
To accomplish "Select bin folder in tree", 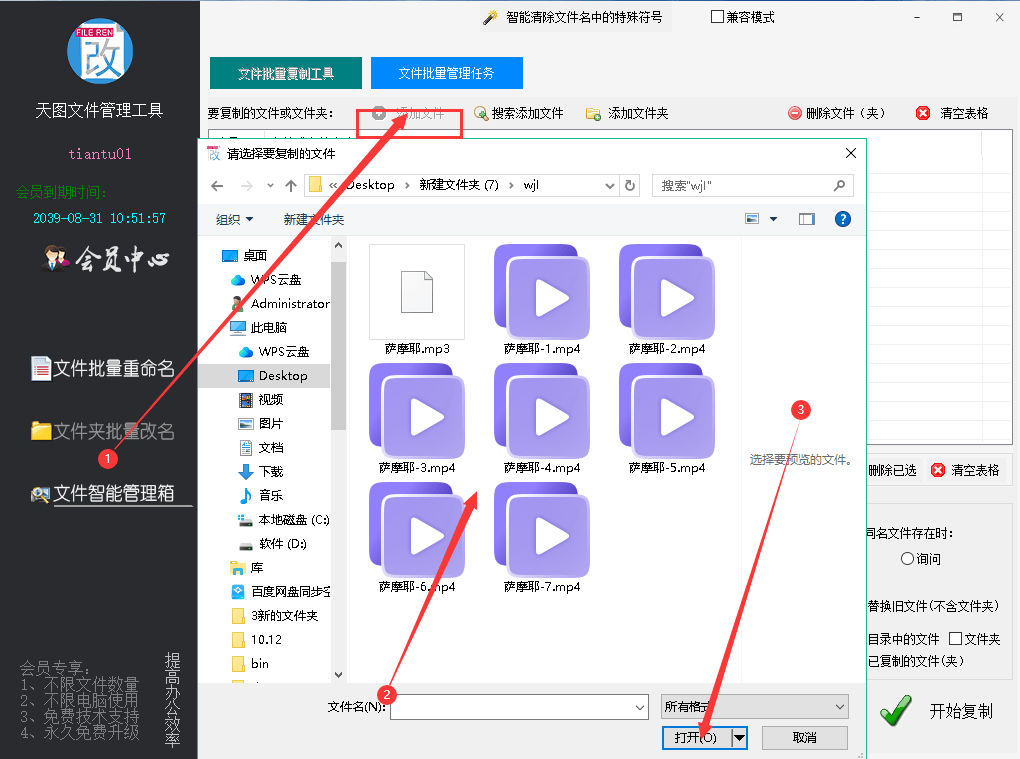I will coord(251,663).
